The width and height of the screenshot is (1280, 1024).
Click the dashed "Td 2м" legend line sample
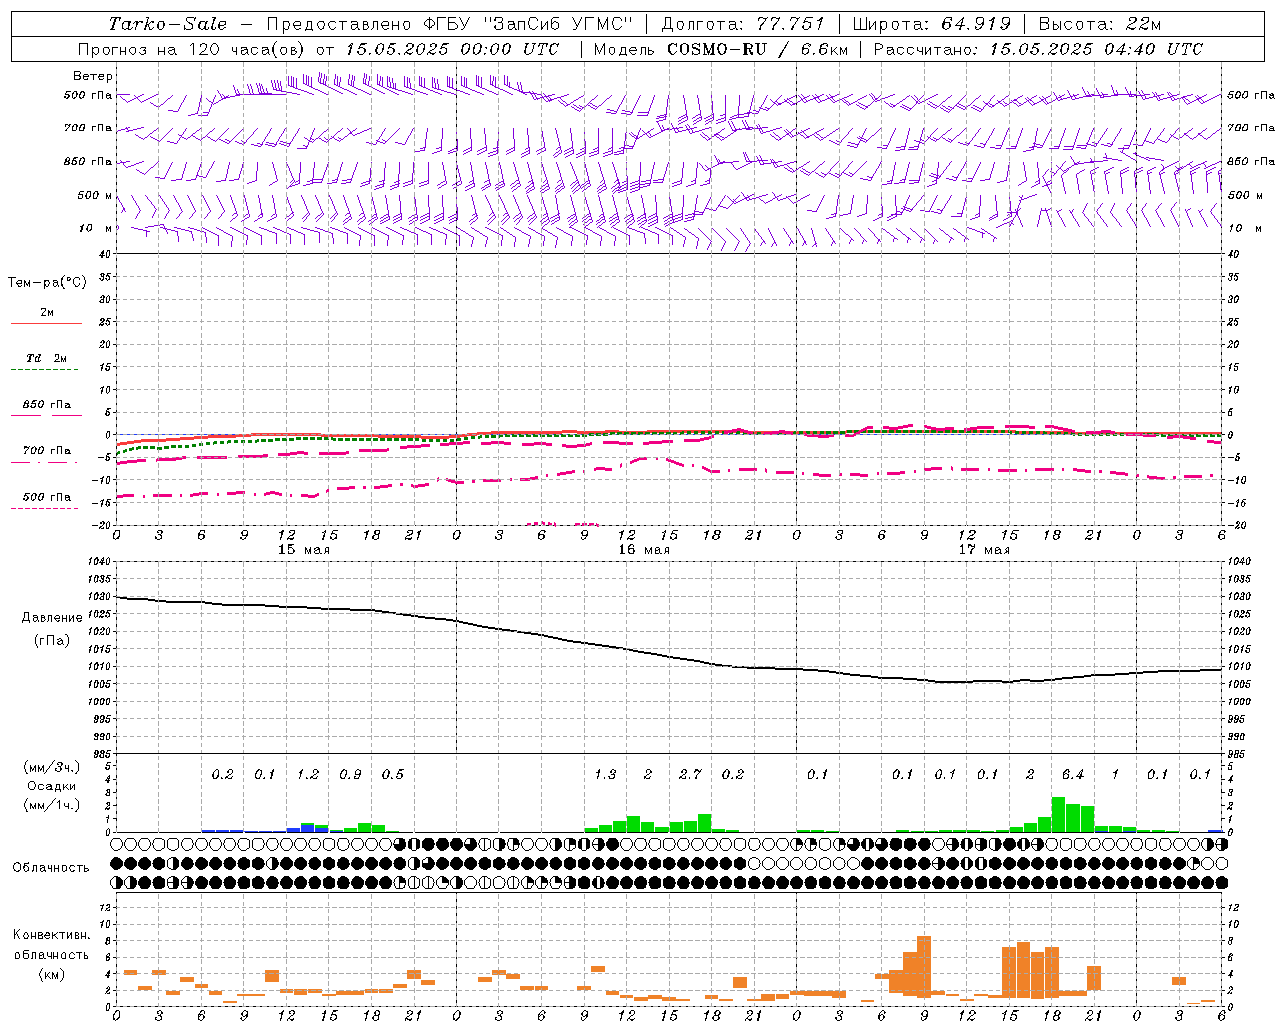point(46,370)
